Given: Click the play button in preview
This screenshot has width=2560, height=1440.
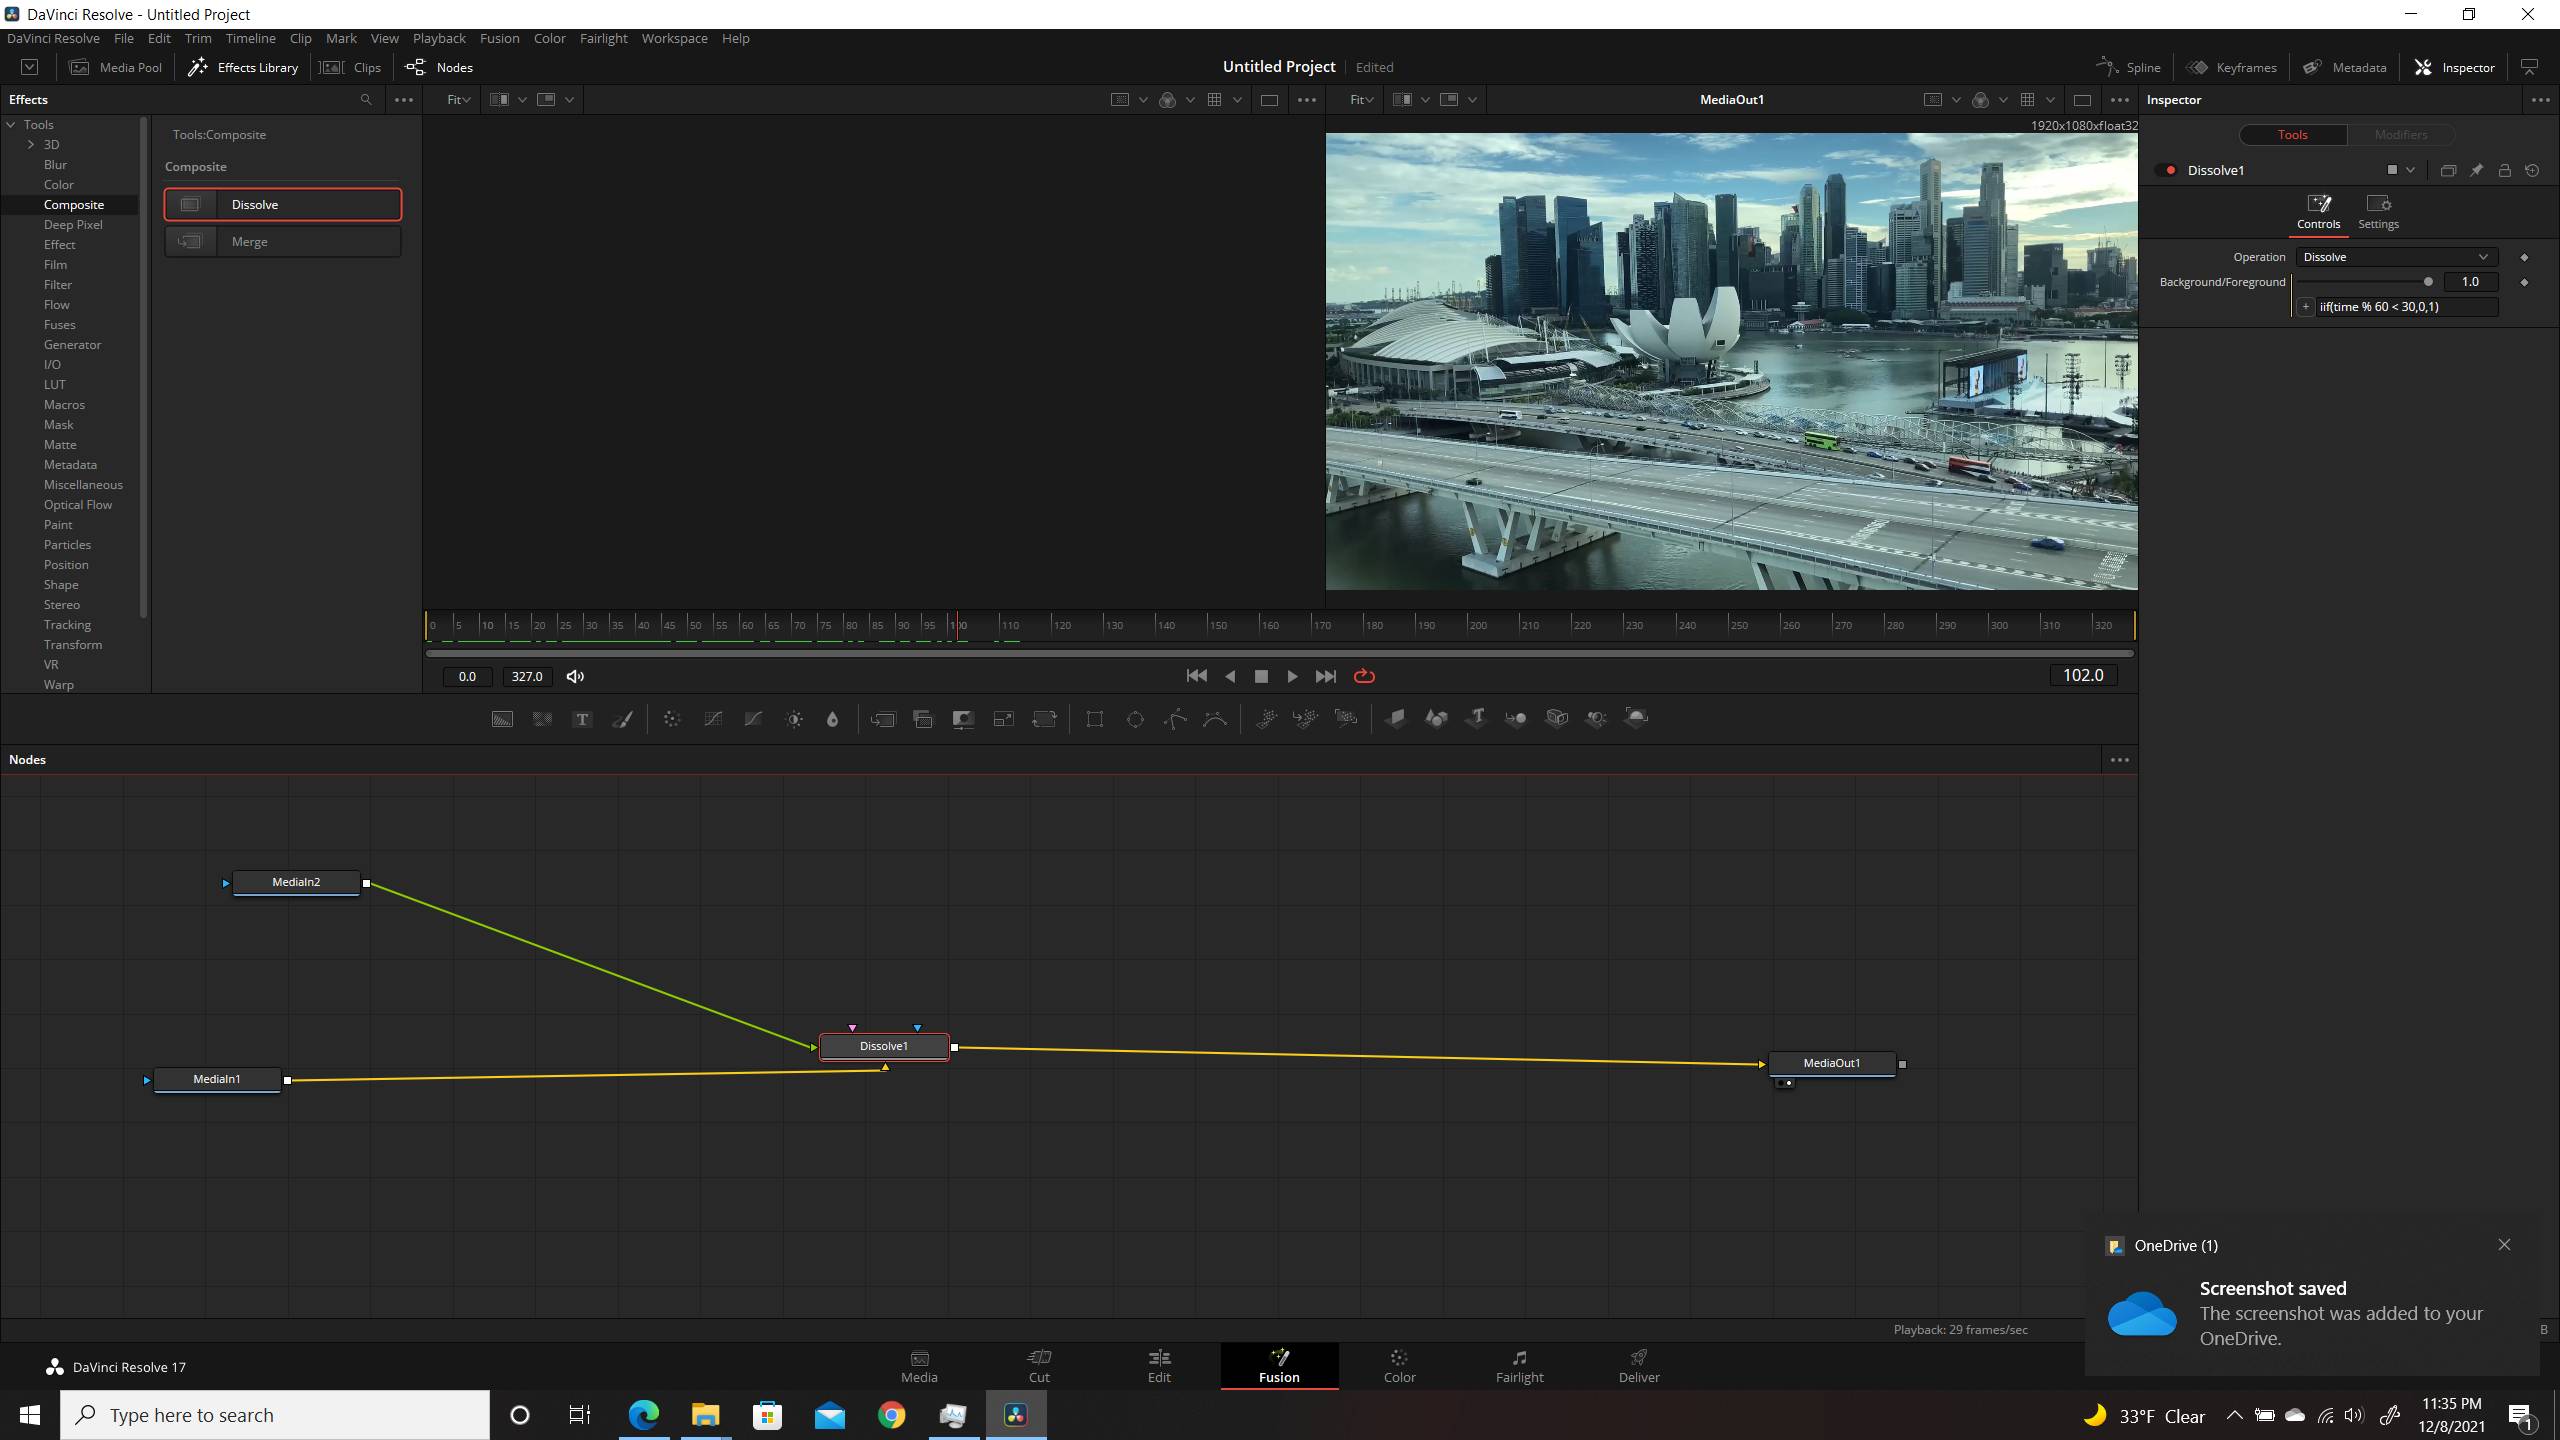Looking at the screenshot, I should click(x=1294, y=675).
